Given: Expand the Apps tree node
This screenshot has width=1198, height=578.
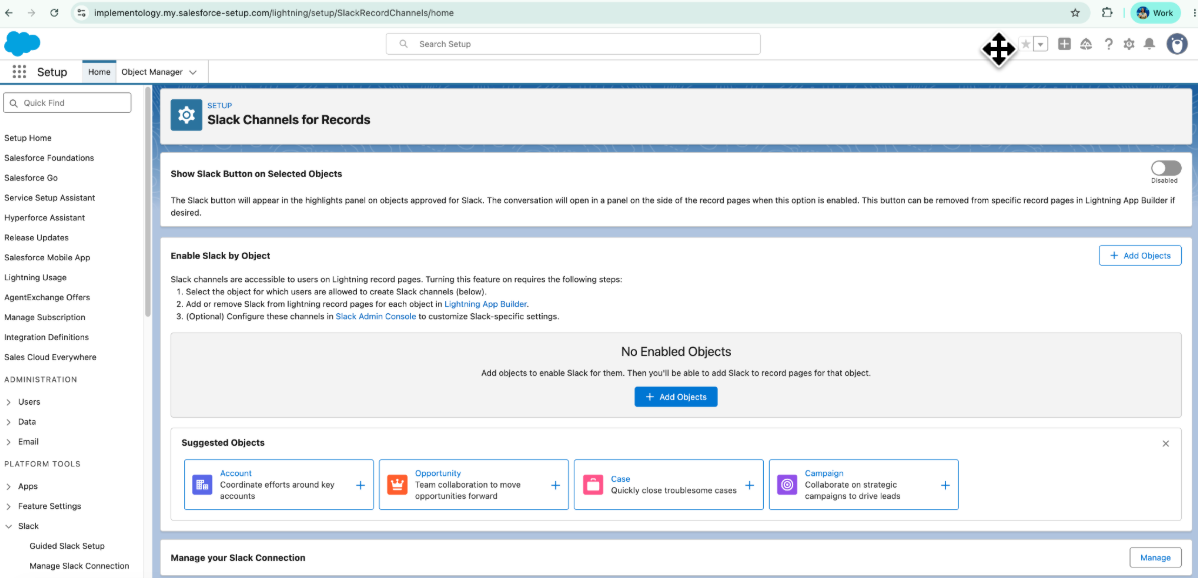Looking at the screenshot, I should point(8,486).
